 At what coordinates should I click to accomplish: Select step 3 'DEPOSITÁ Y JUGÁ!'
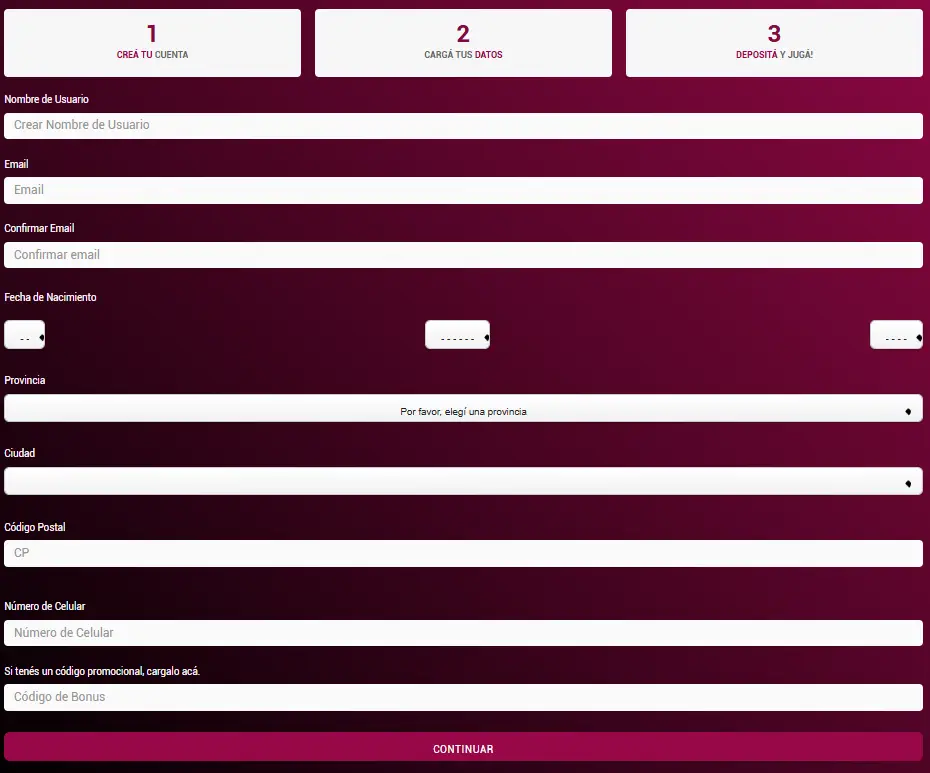773,42
